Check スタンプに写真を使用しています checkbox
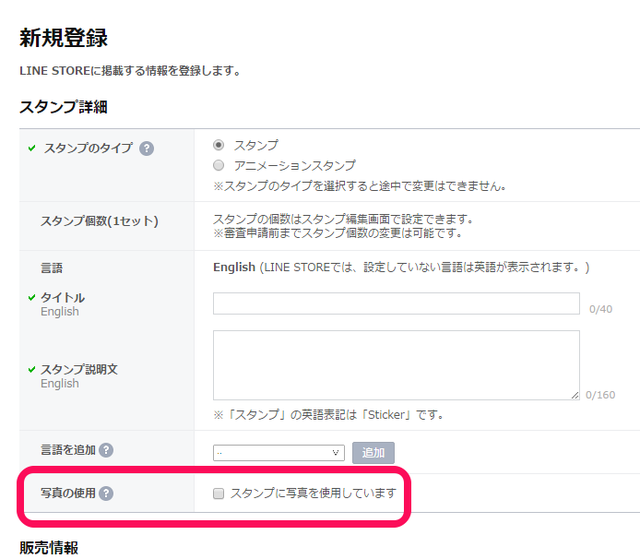Viewport: 640px width, 559px height. pyautogui.click(x=219, y=494)
